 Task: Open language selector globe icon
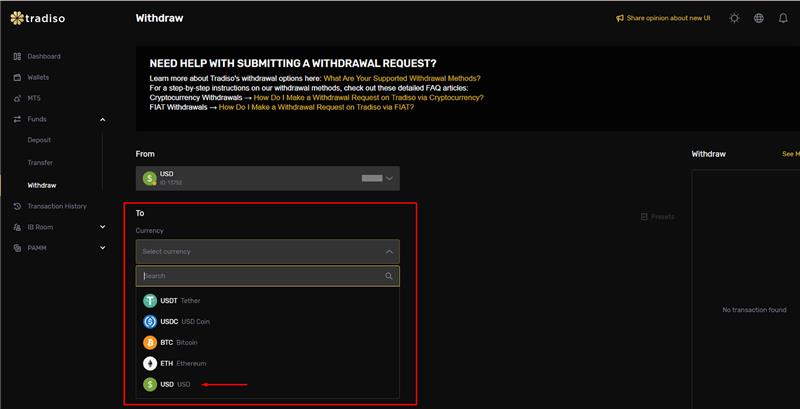(x=759, y=18)
